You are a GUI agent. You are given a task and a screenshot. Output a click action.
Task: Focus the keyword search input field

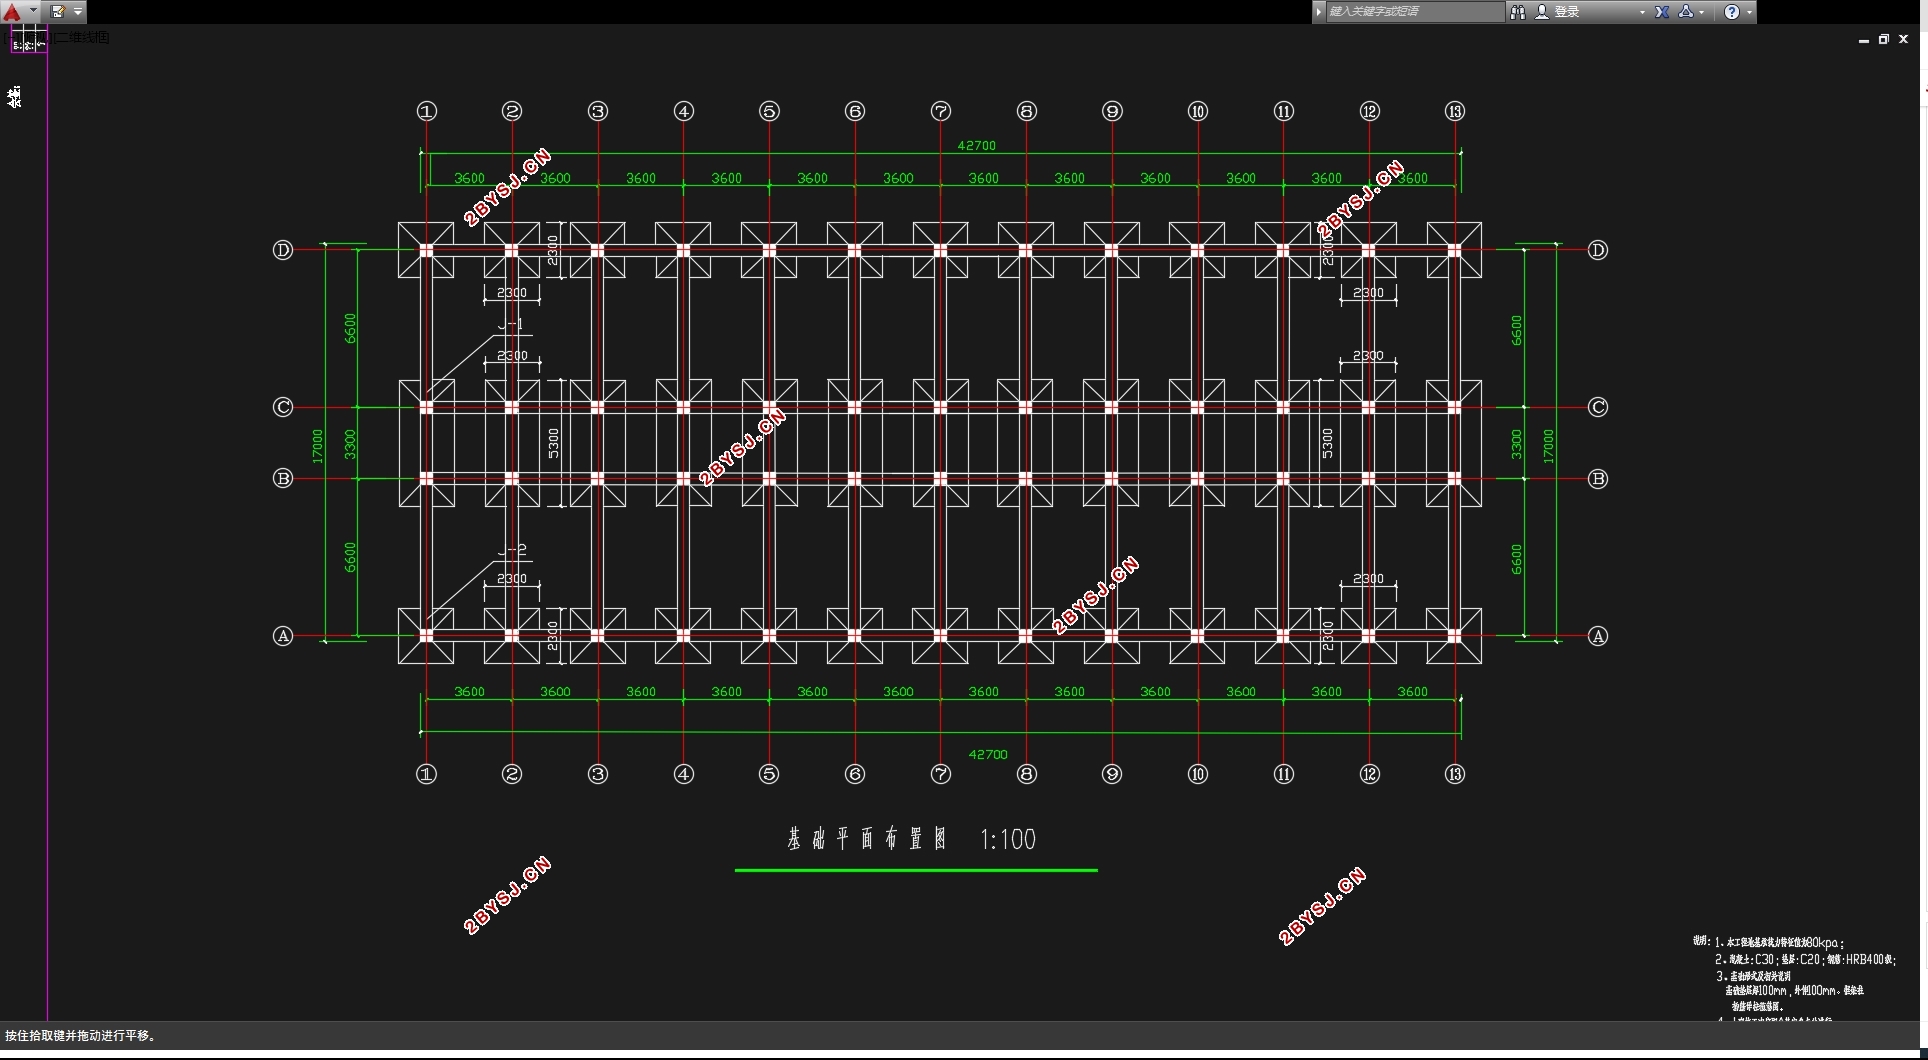[x=1414, y=12]
